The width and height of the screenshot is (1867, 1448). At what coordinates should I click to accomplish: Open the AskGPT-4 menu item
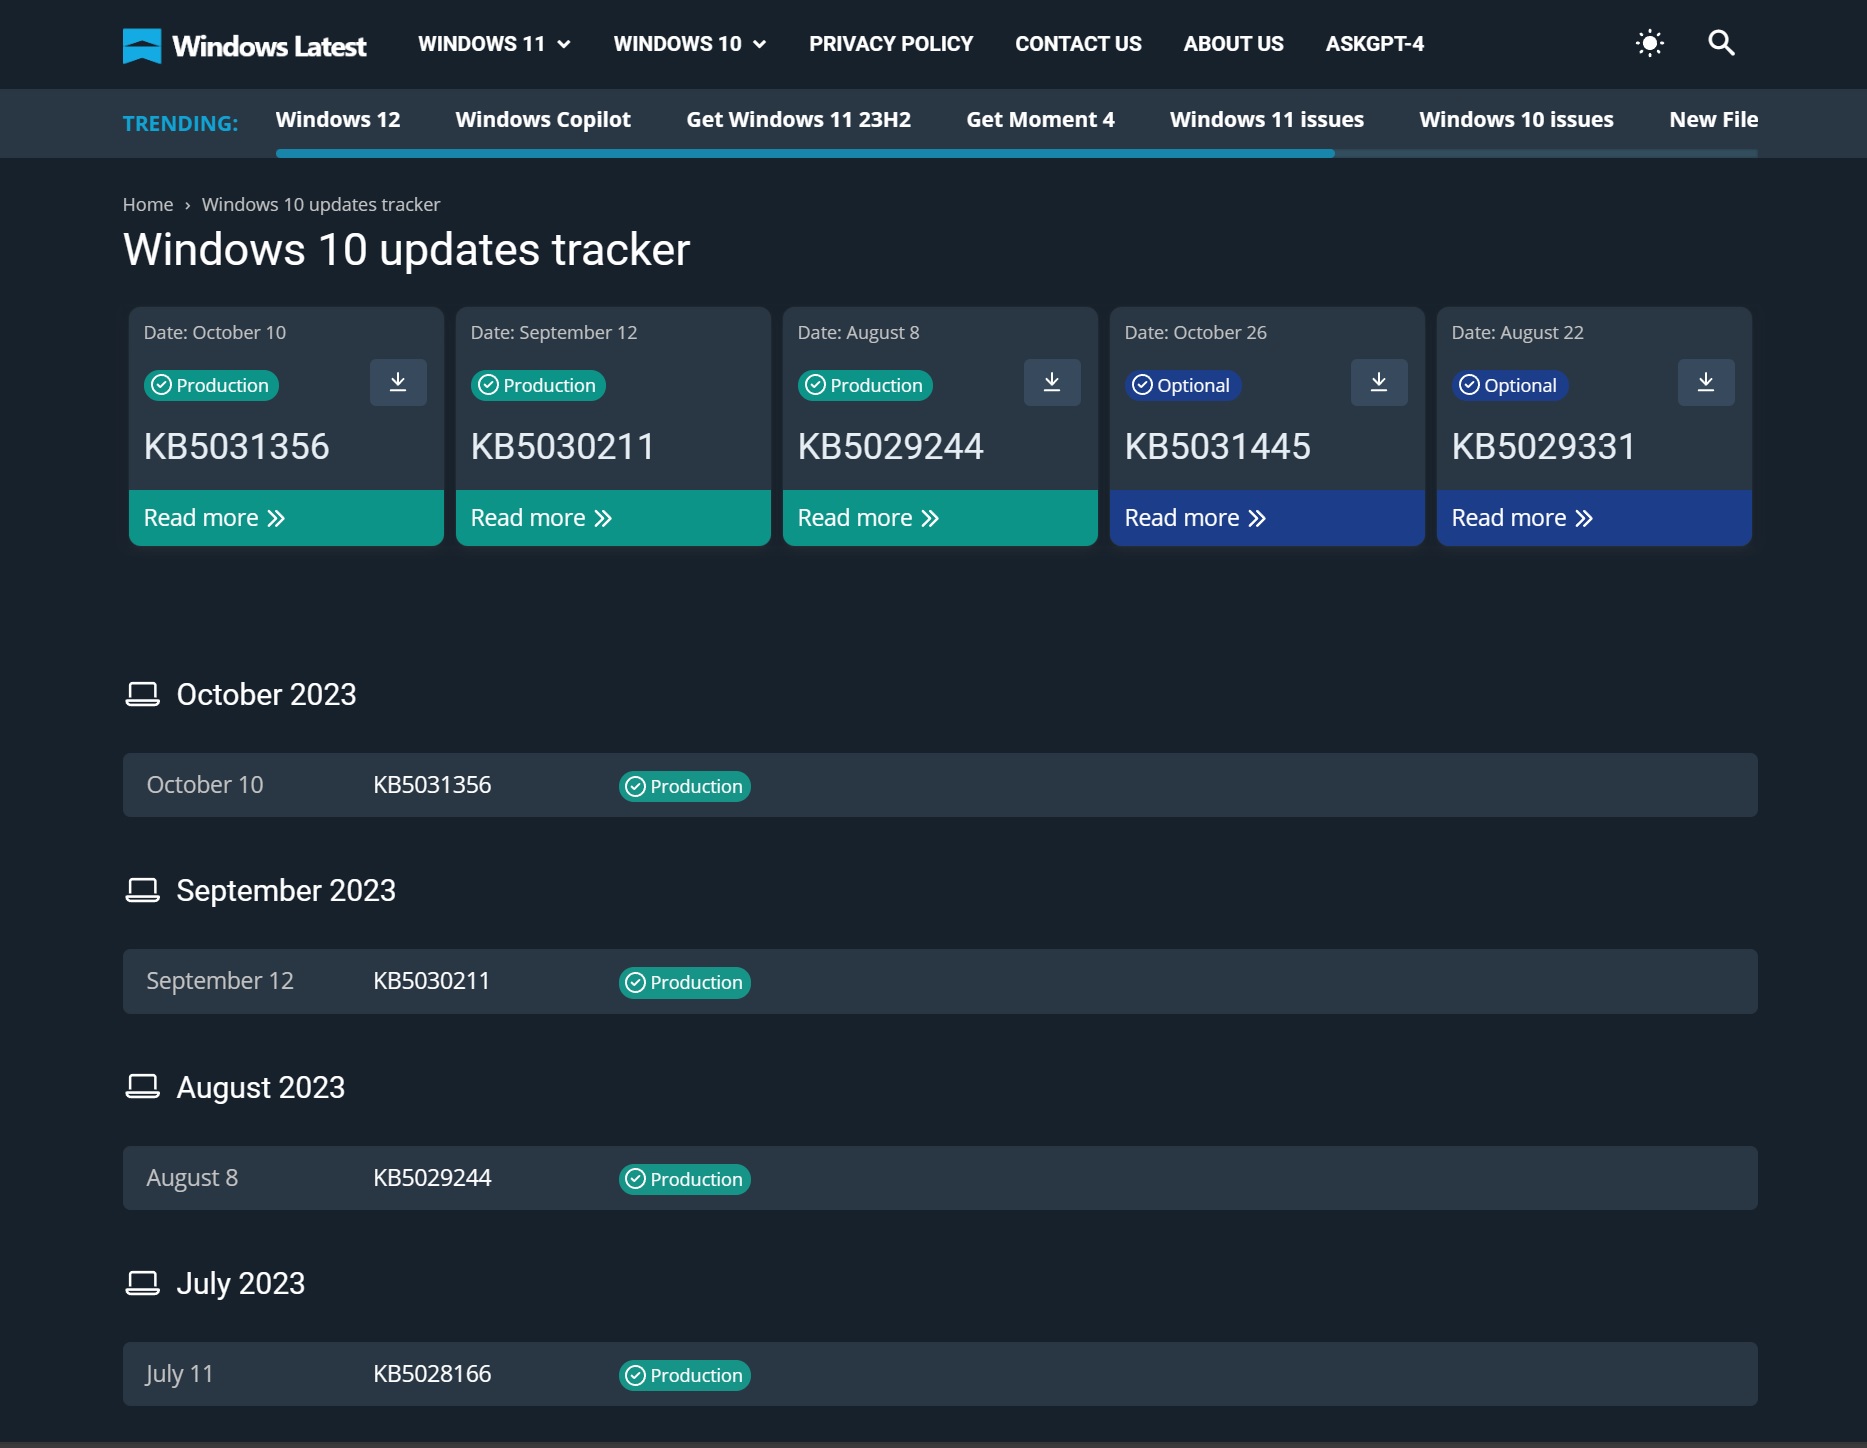(1375, 44)
